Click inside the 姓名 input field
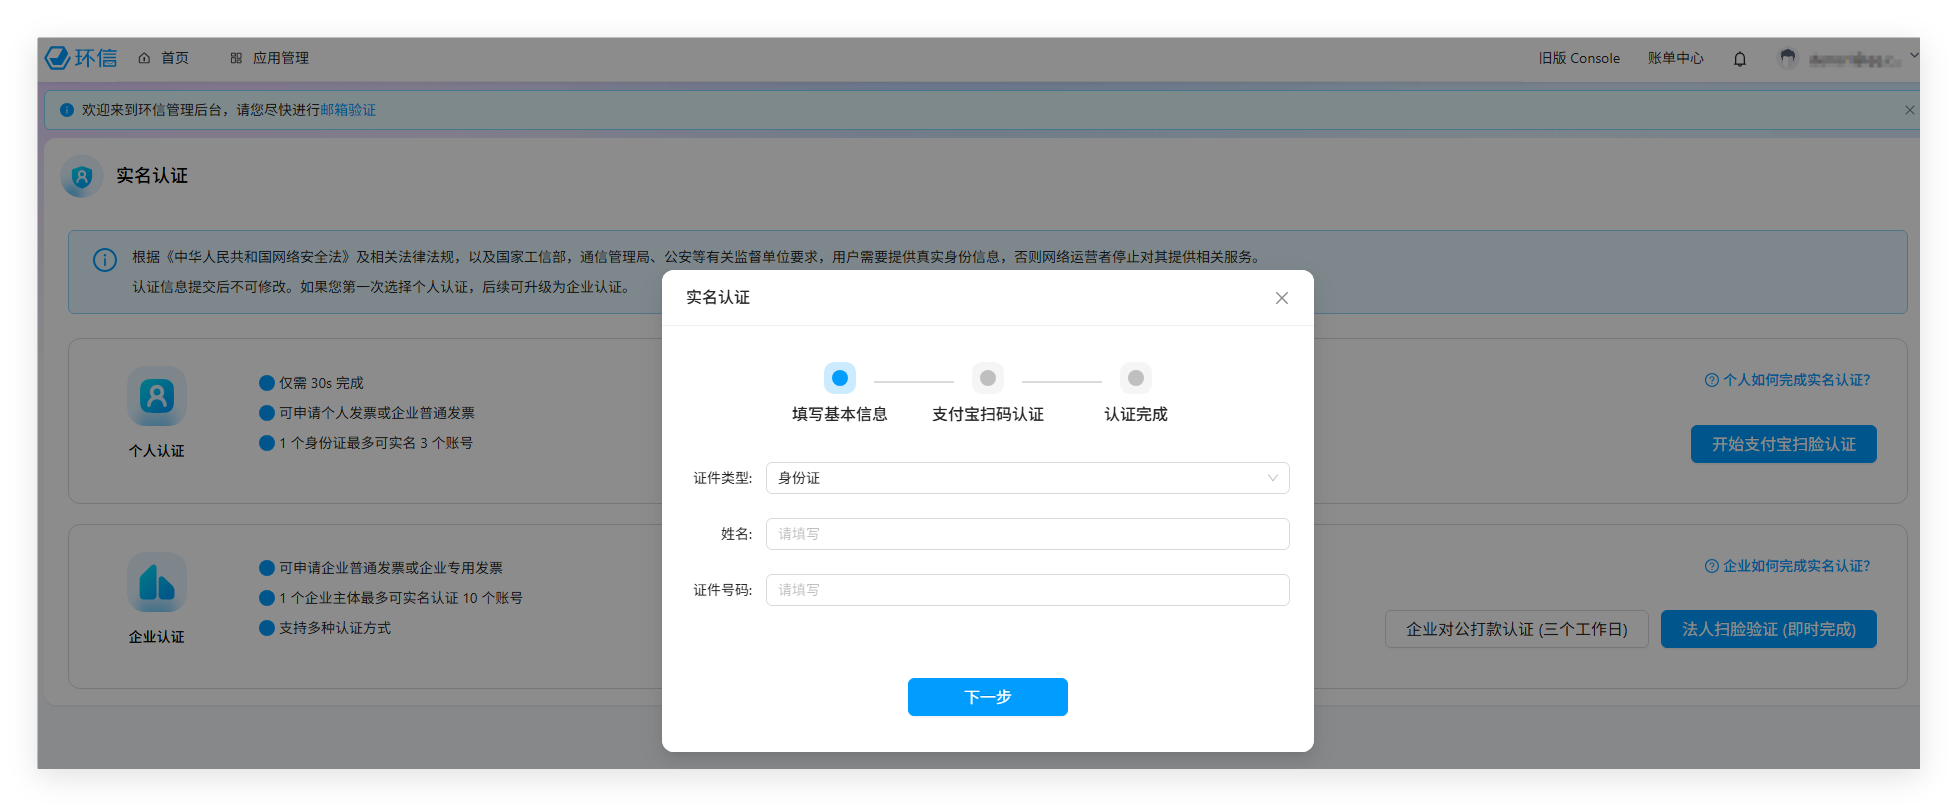Screen dimensions: 1957x806 point(1027,534)
